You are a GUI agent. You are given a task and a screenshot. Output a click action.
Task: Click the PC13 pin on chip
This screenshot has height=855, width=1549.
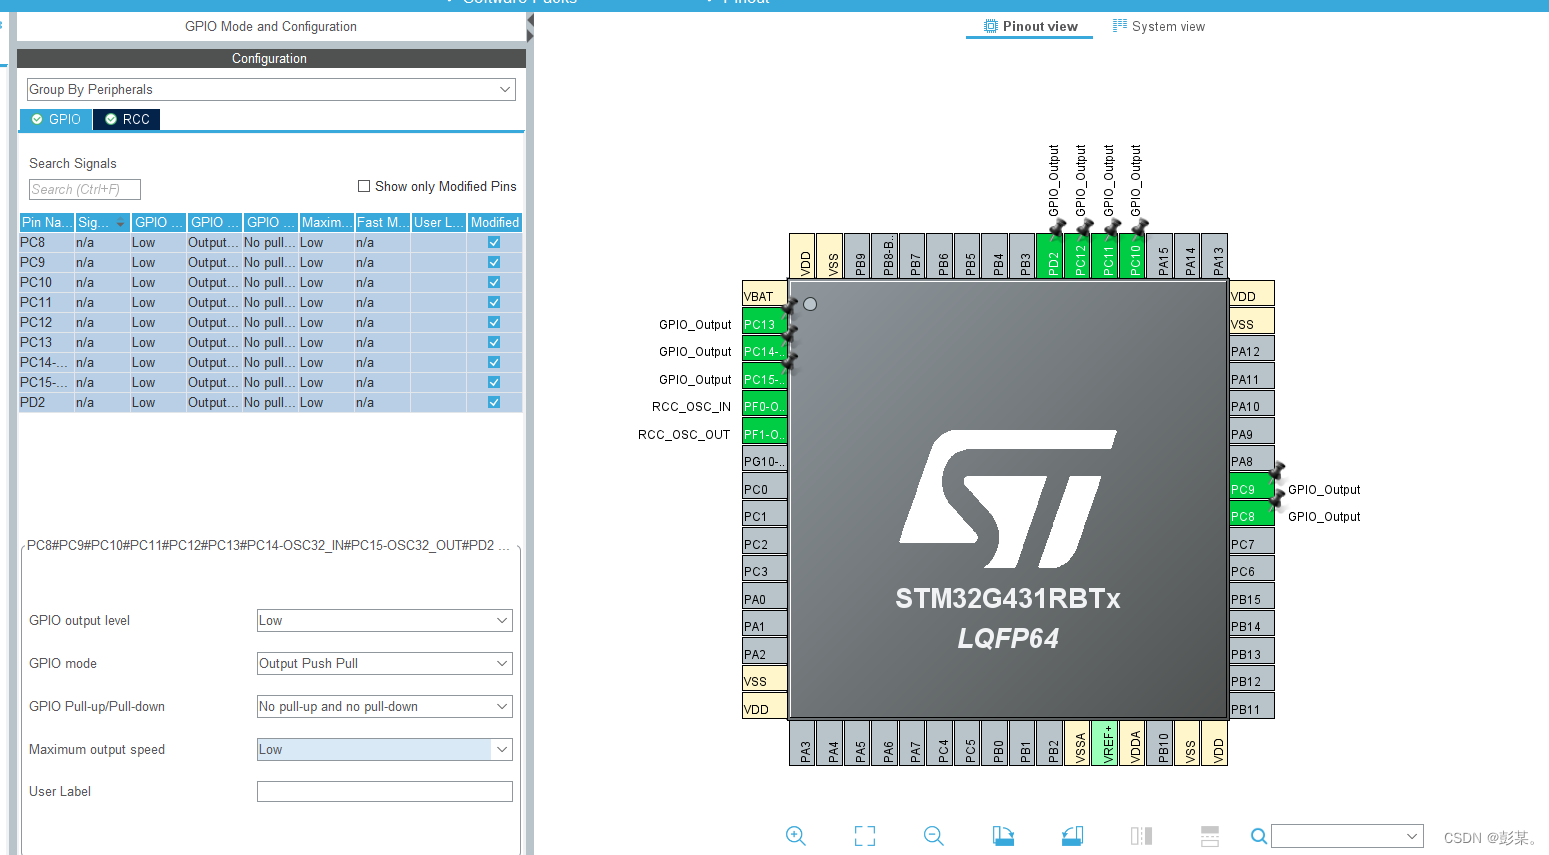764,324
